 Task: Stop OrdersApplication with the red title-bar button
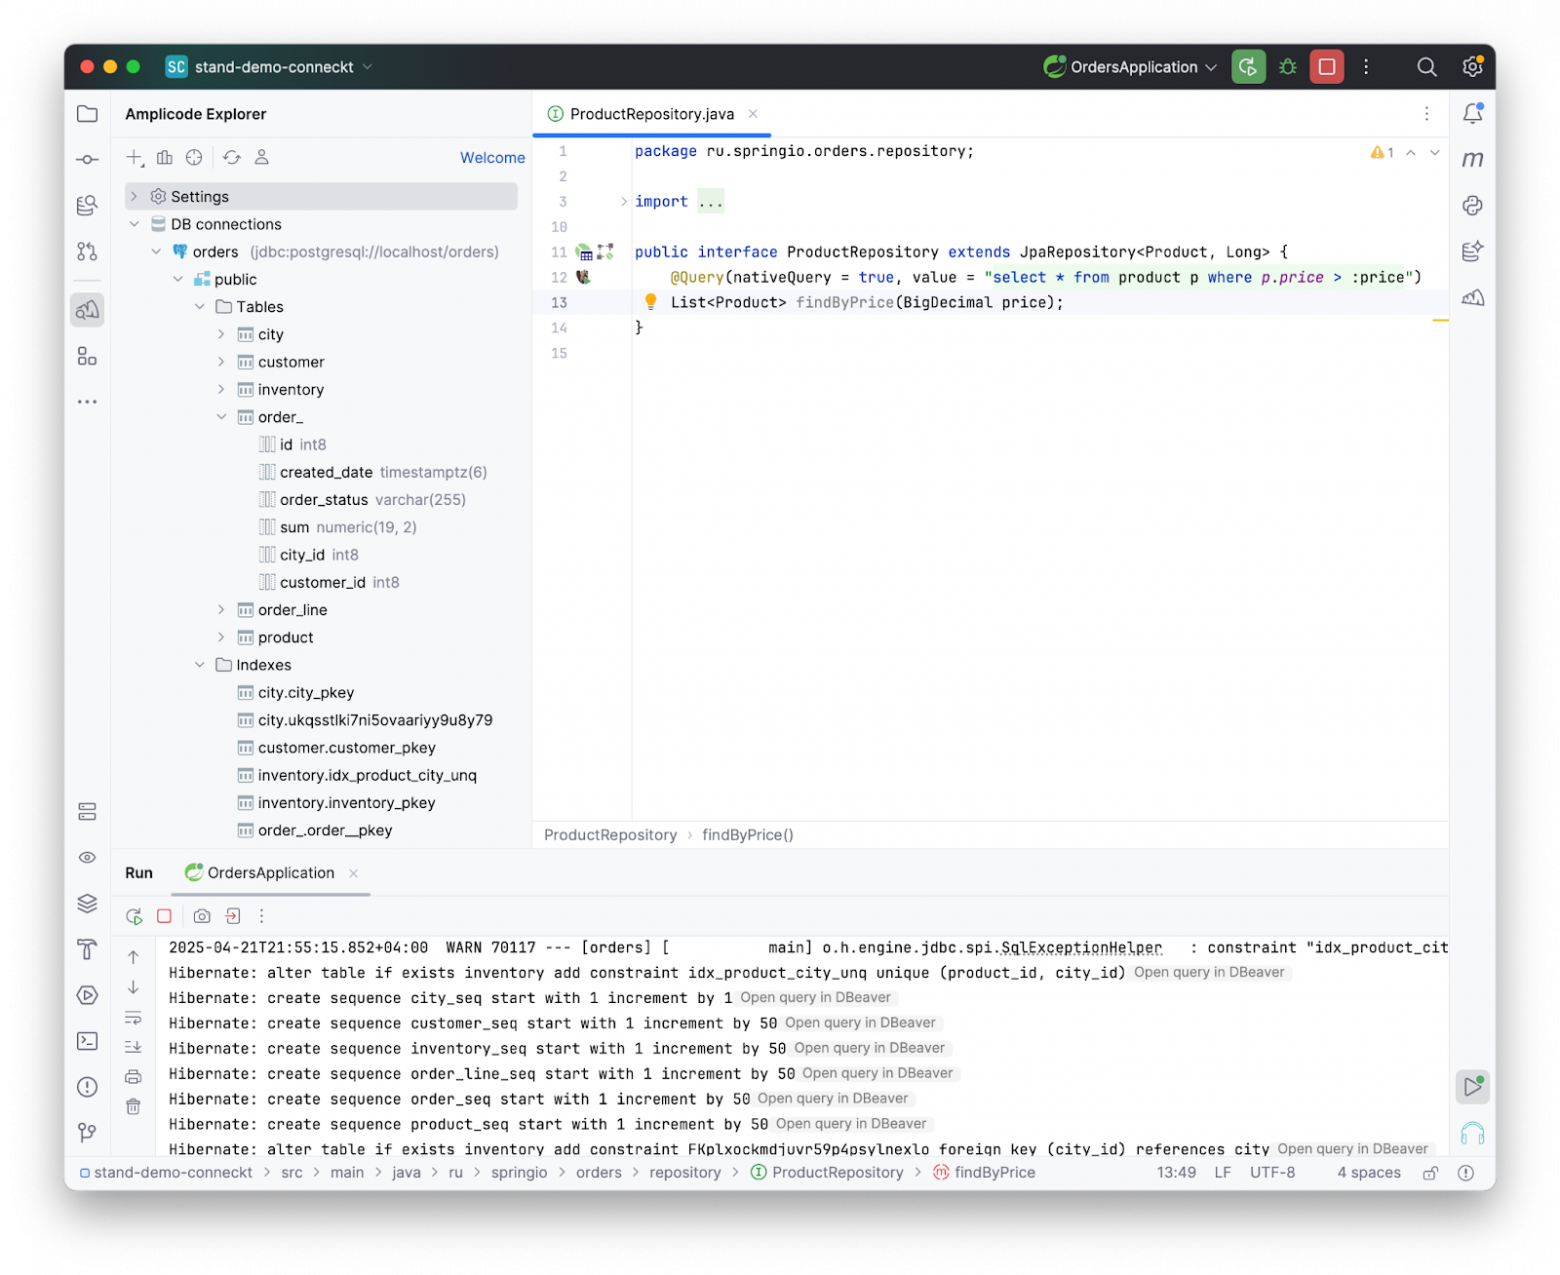(1327, 67)
